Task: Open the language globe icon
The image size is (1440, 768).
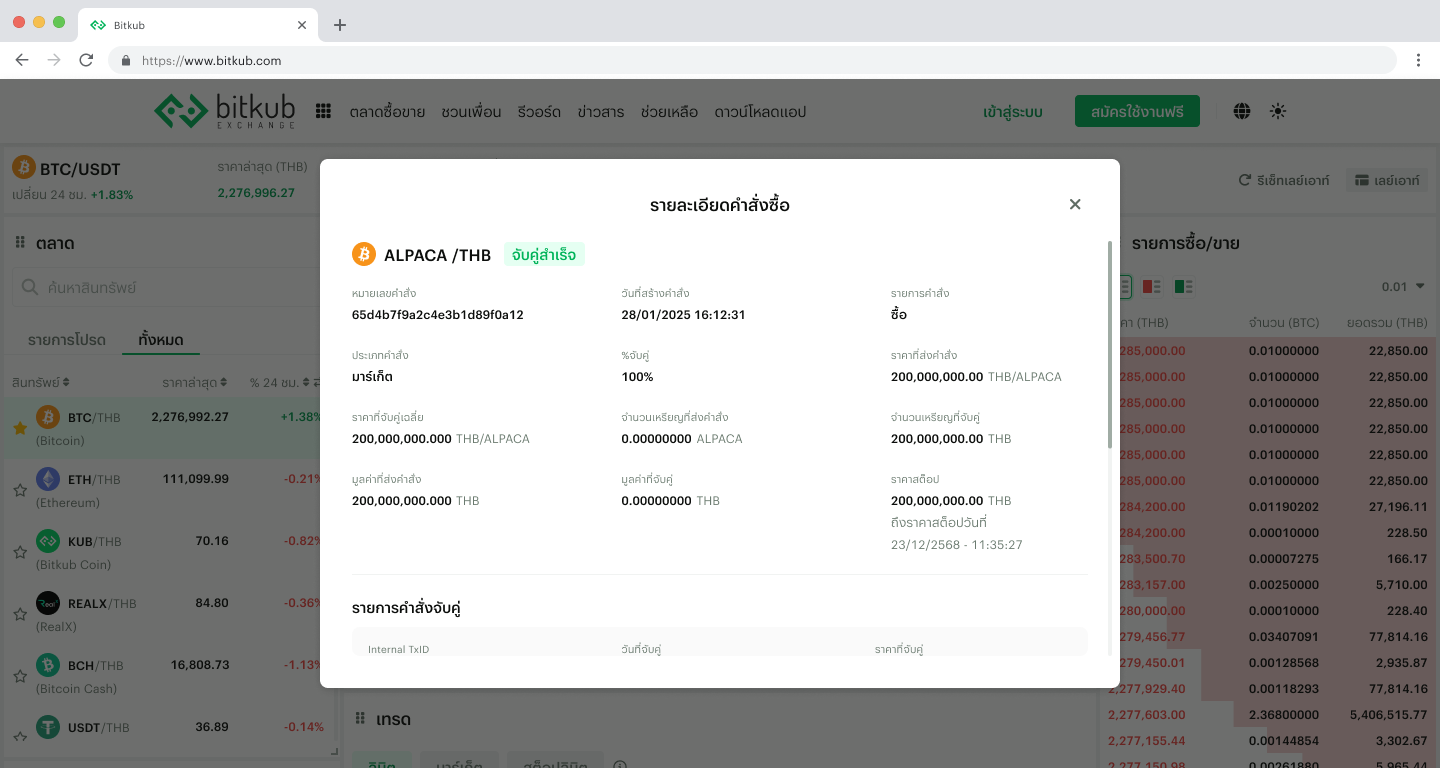Action: (x=1242, y=111)
